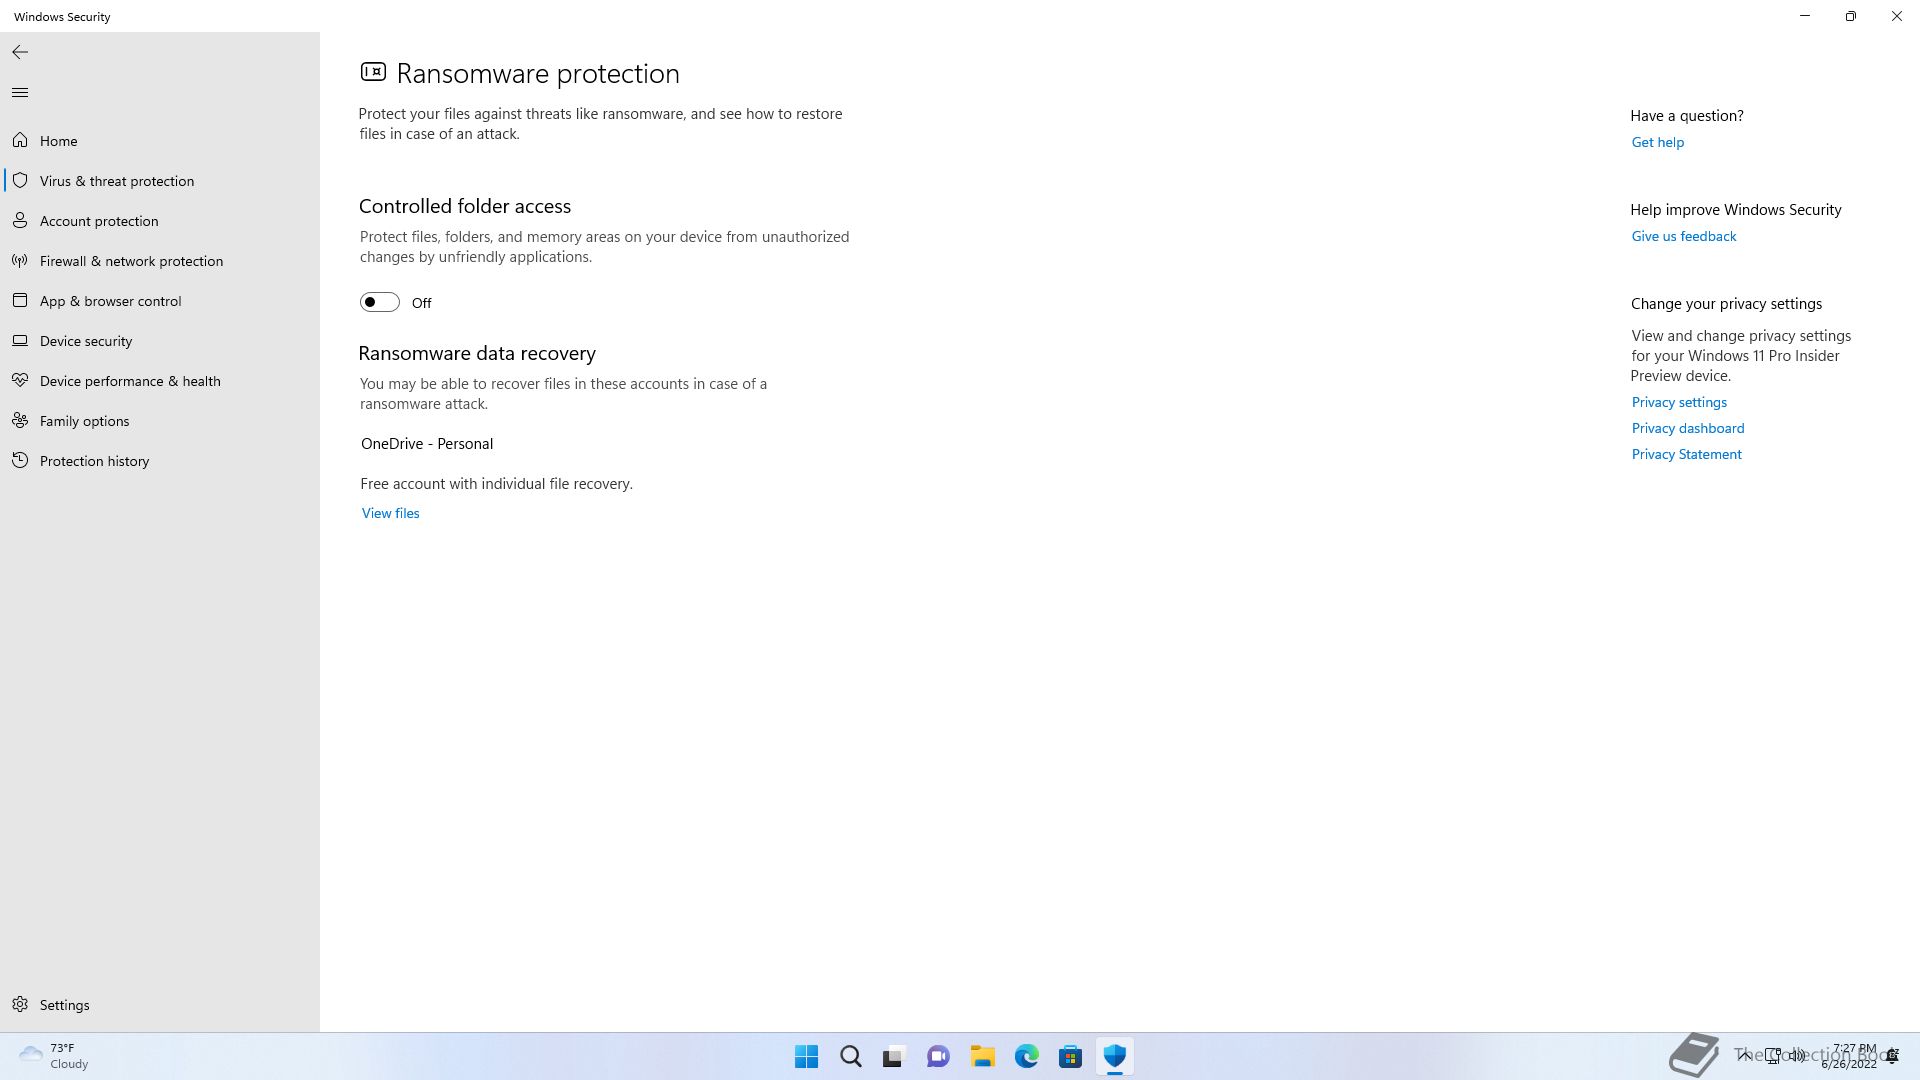The image size is (1920, 1080).
Task: Click the Firewall & network antenna icon
Action: pos(20,261)
